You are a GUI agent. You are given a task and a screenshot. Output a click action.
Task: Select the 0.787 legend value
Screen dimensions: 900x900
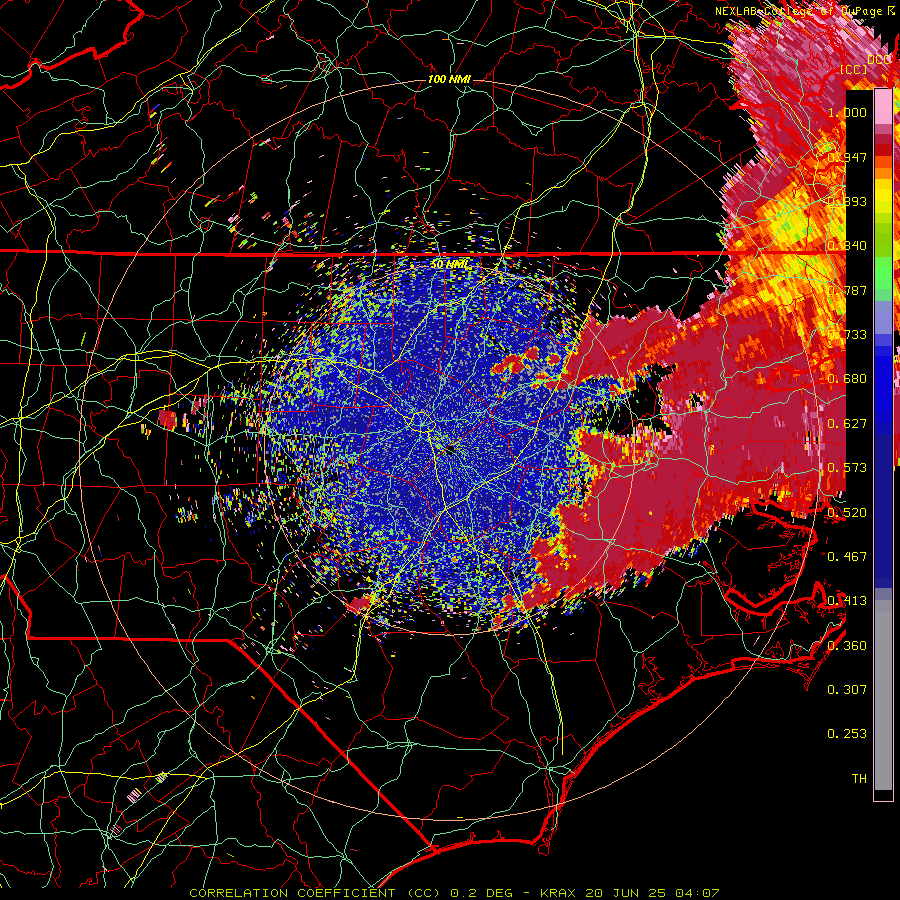847,290
